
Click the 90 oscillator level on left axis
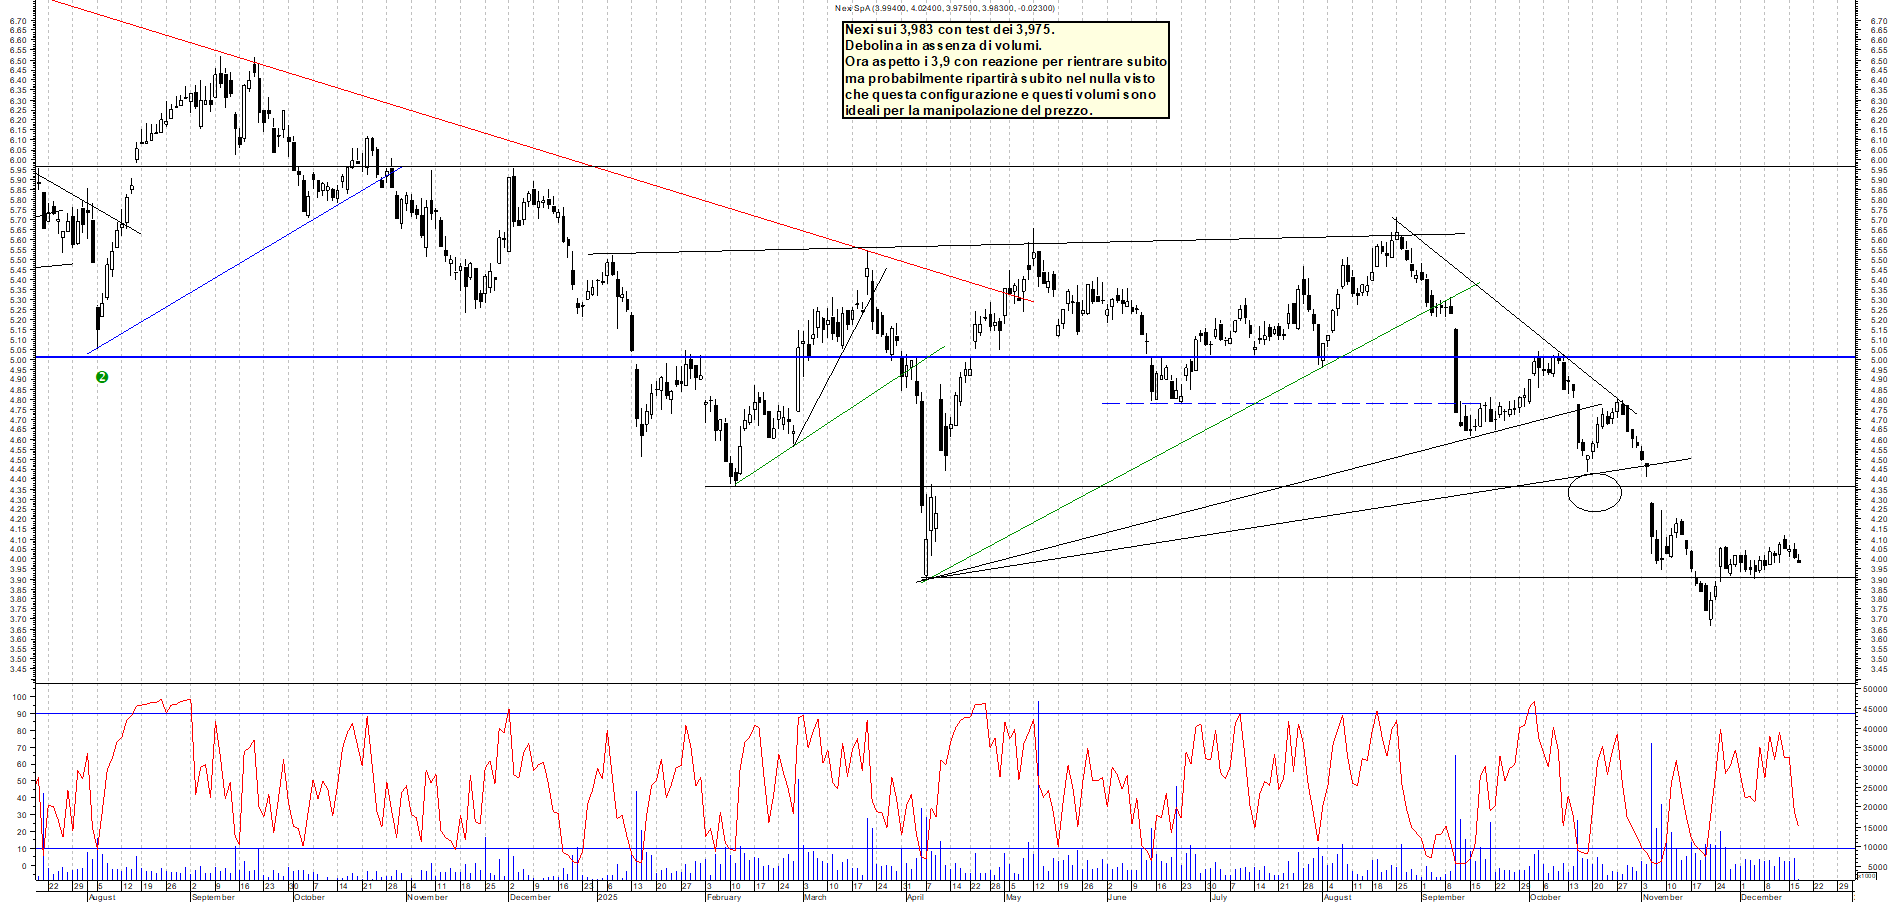tap(20, 714)
